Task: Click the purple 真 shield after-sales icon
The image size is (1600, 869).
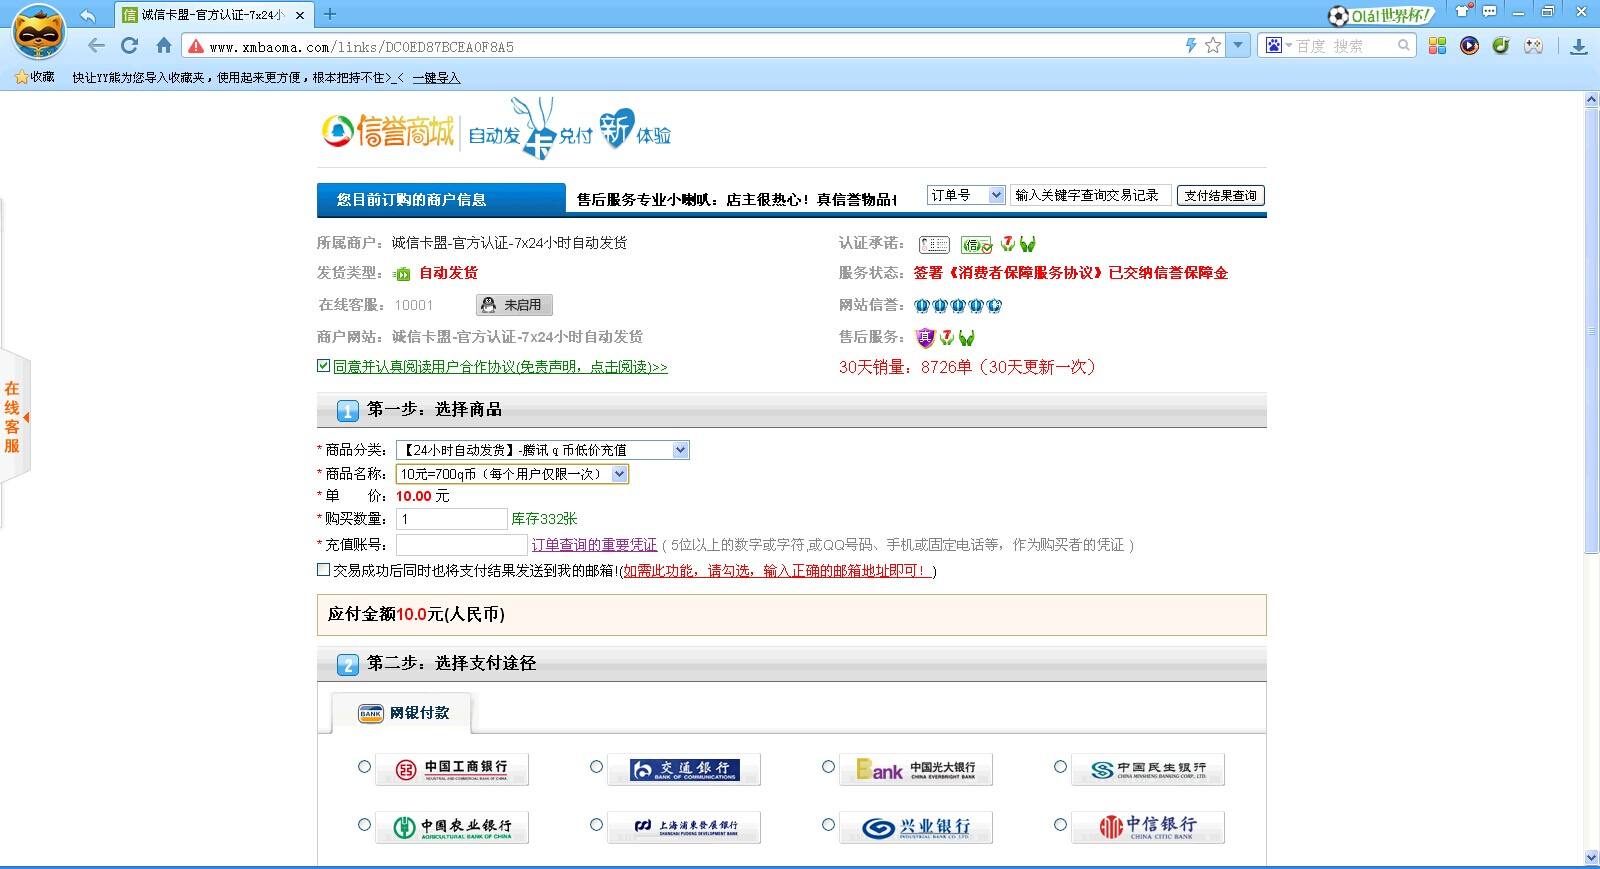Action: point(925,338)
